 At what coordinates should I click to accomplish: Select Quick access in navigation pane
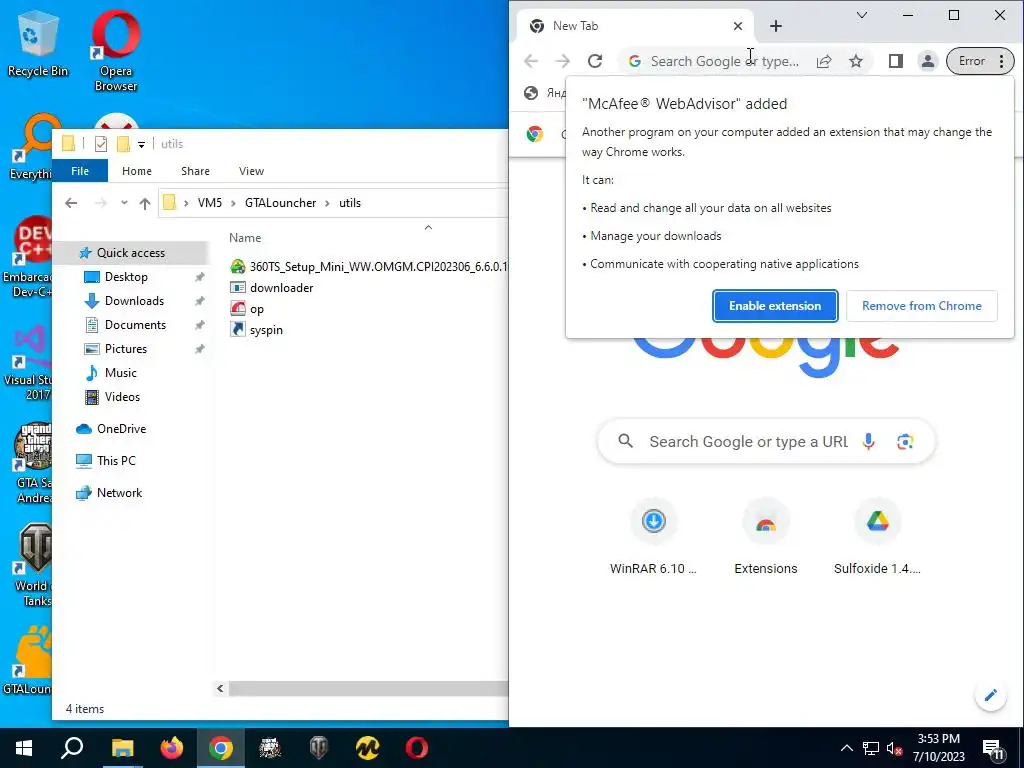[131, 253]
